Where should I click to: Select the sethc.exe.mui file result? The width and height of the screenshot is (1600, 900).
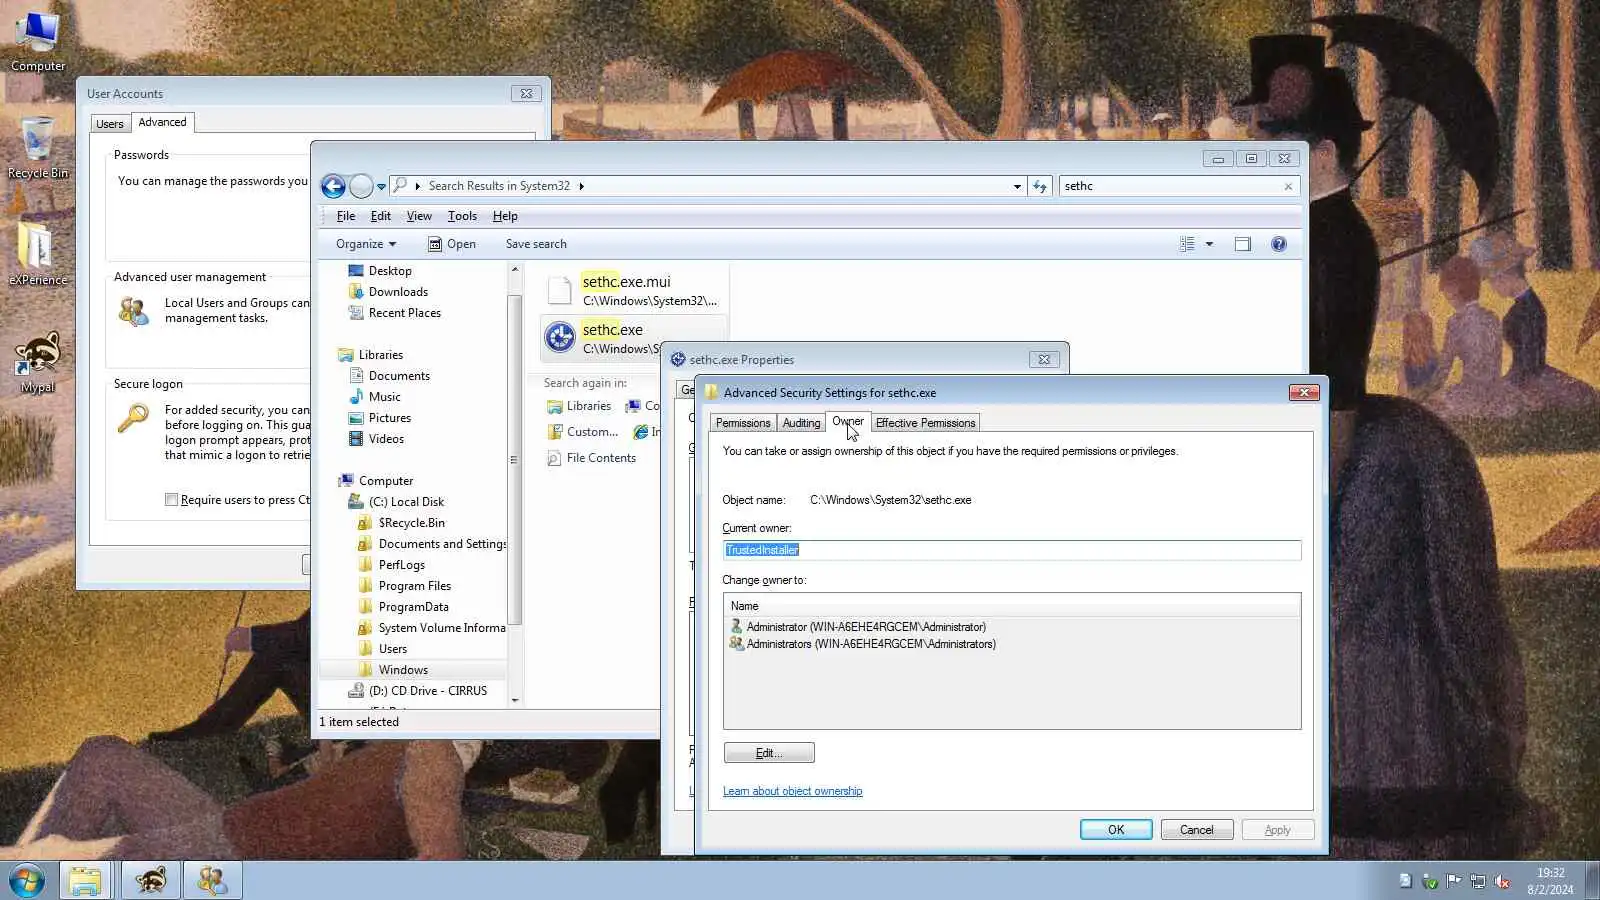pos(633,290)
